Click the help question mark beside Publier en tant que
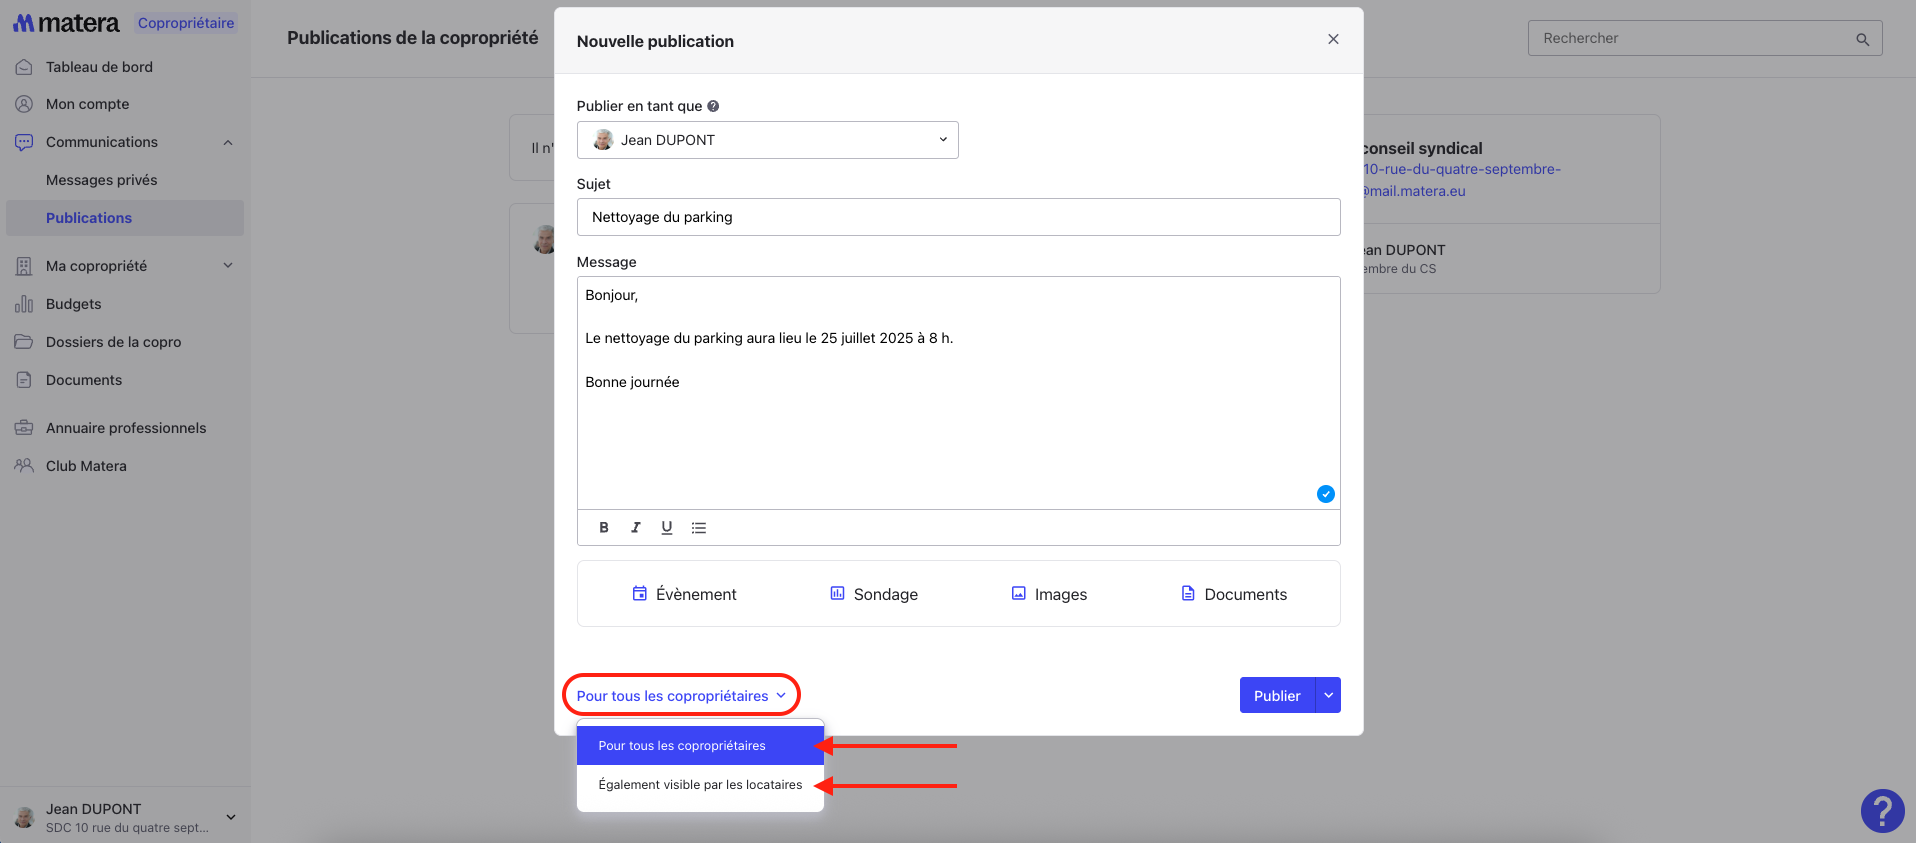Viewport: 1916px width, 843px height. [713, 106]
